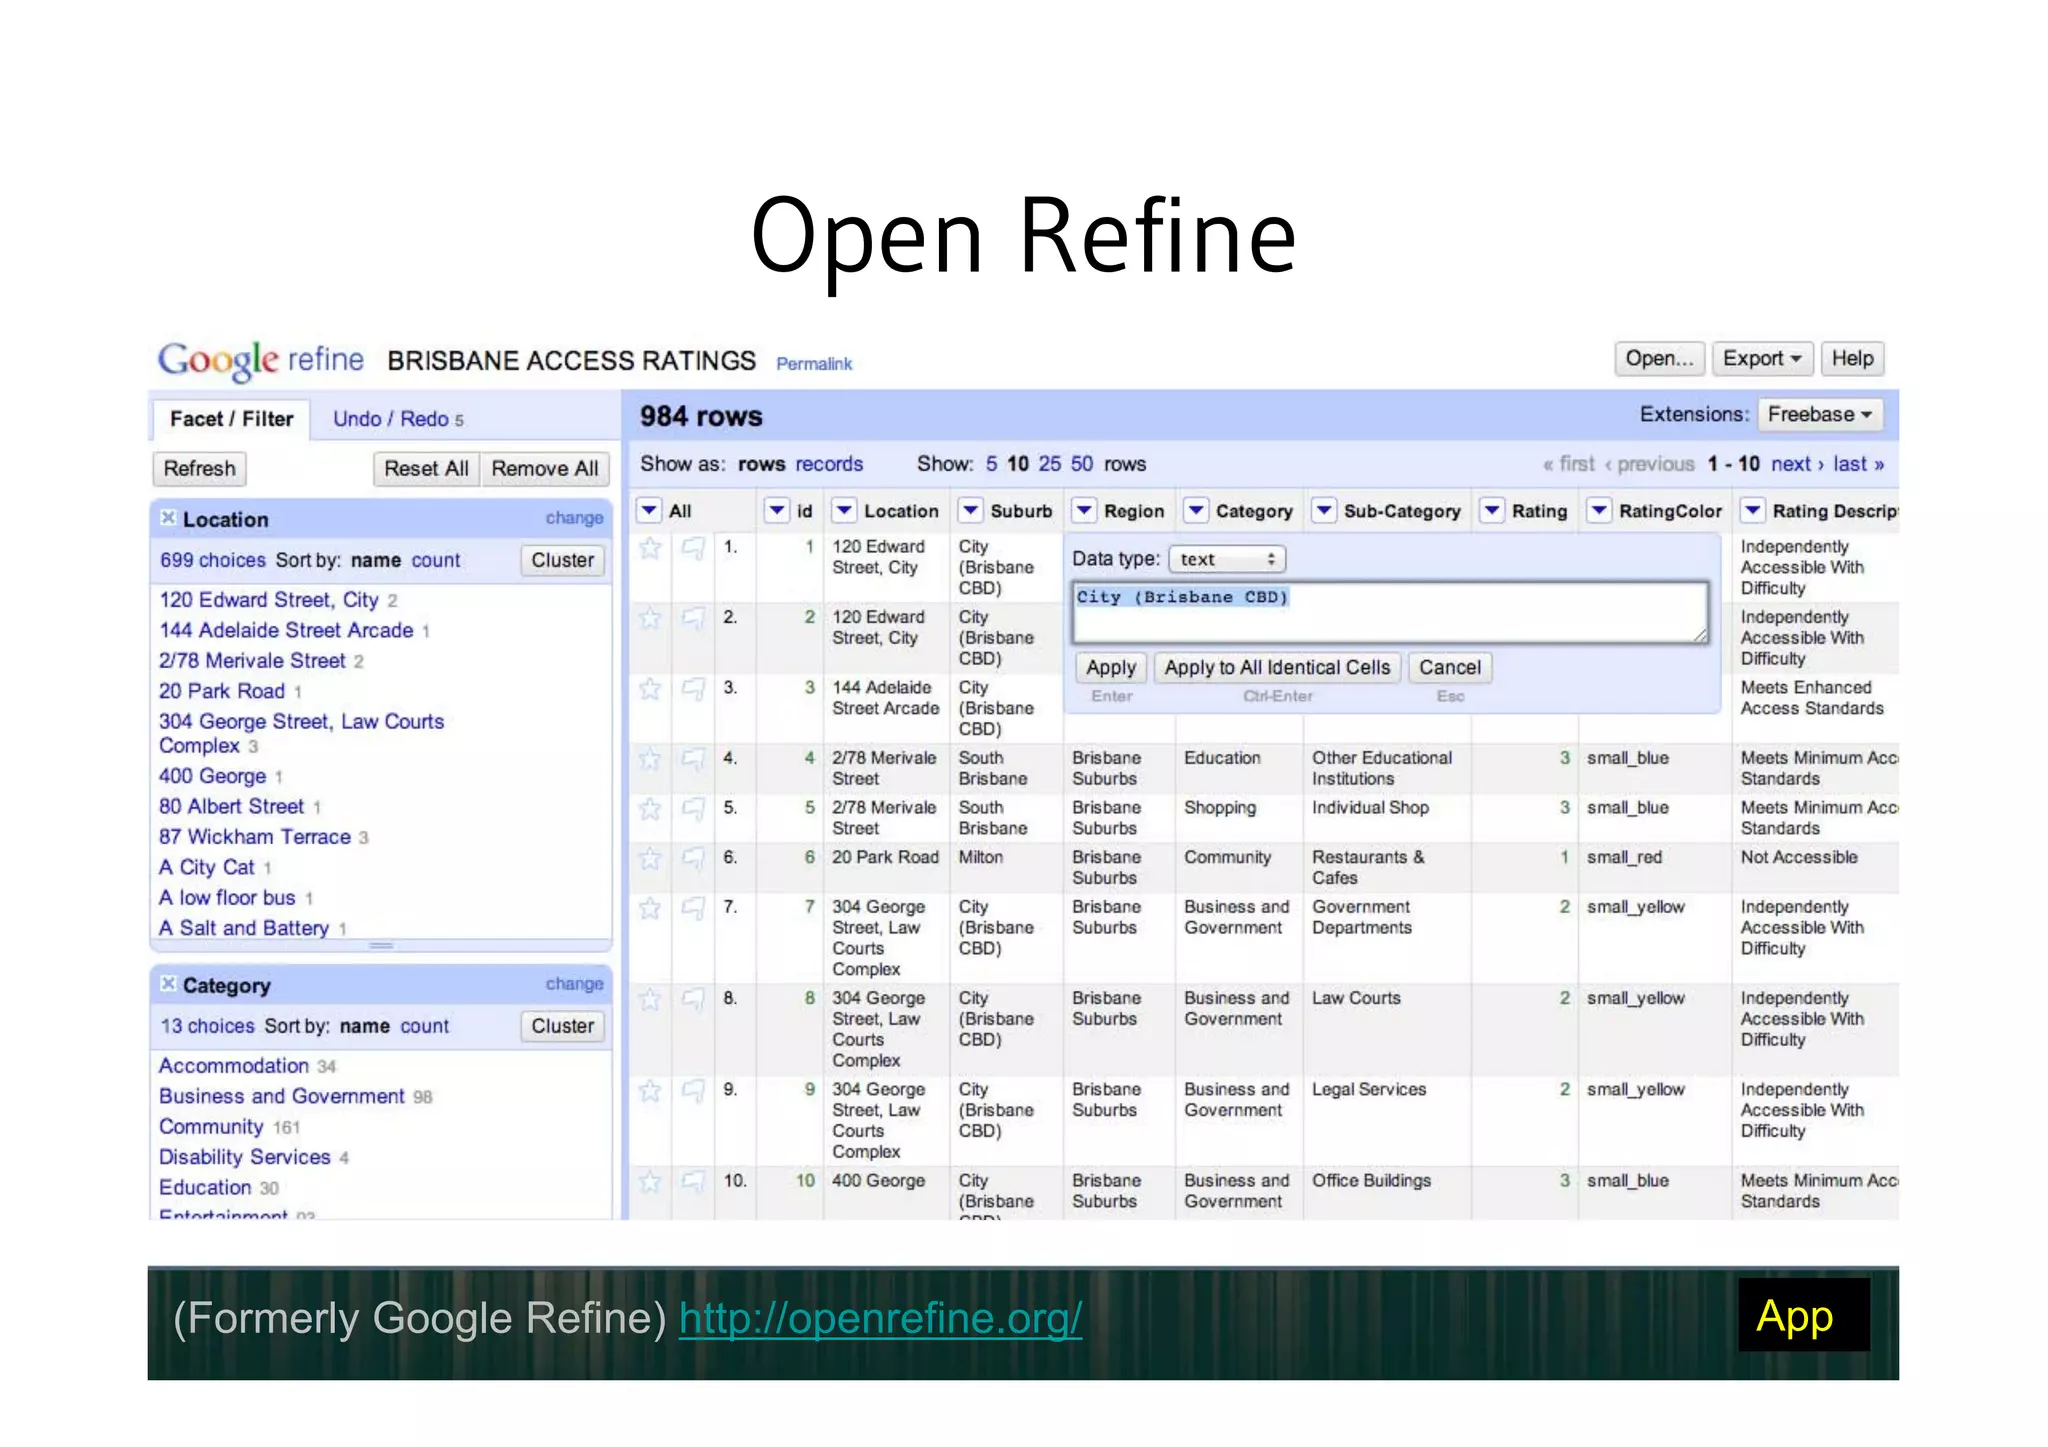Star row 7 Government Departments
This screenshot has height=1447, width=2048.
click(x=650, y=908)
